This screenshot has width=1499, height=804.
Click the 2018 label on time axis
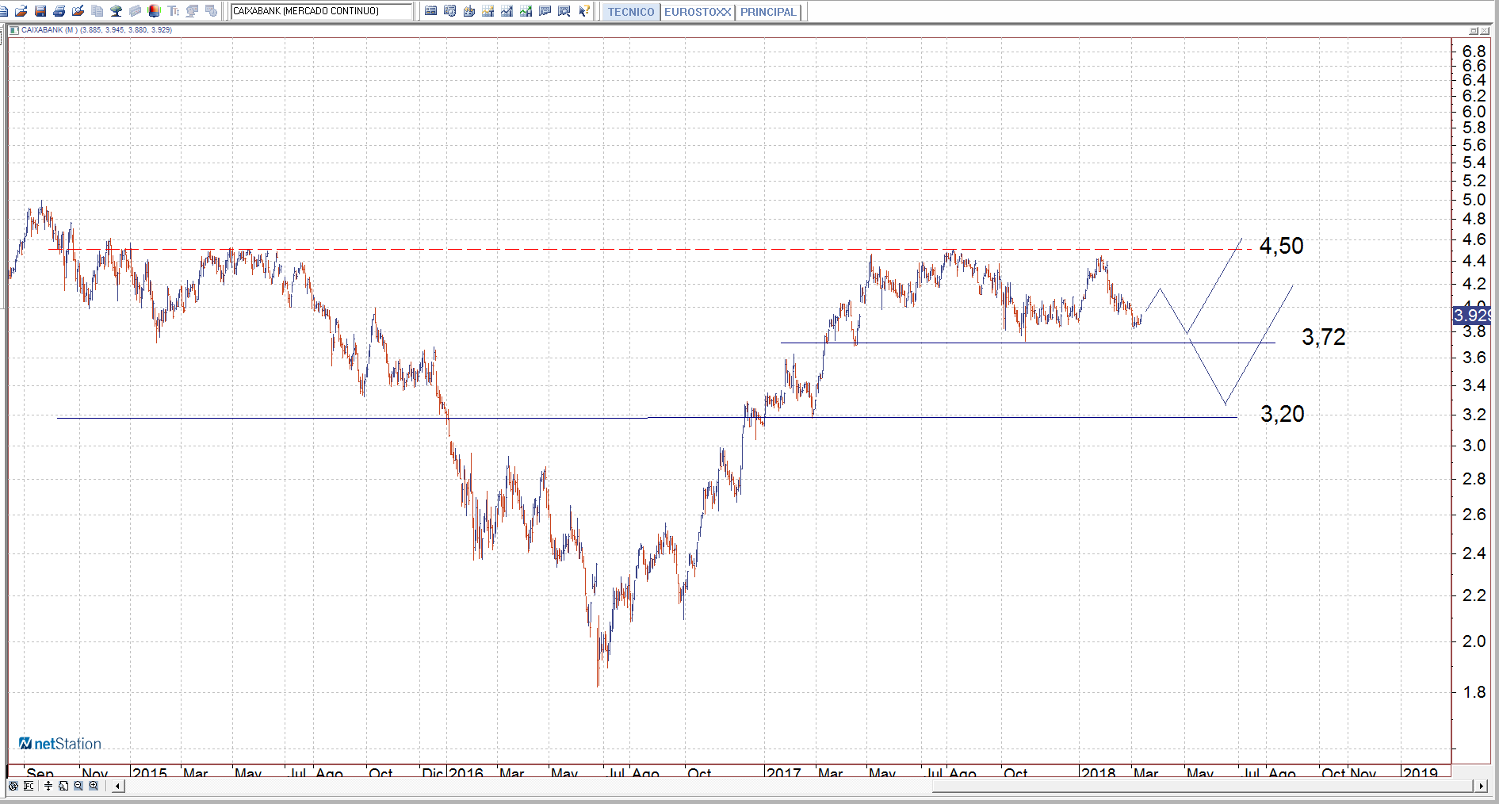pyautogui.click(x=1100, y=773)
